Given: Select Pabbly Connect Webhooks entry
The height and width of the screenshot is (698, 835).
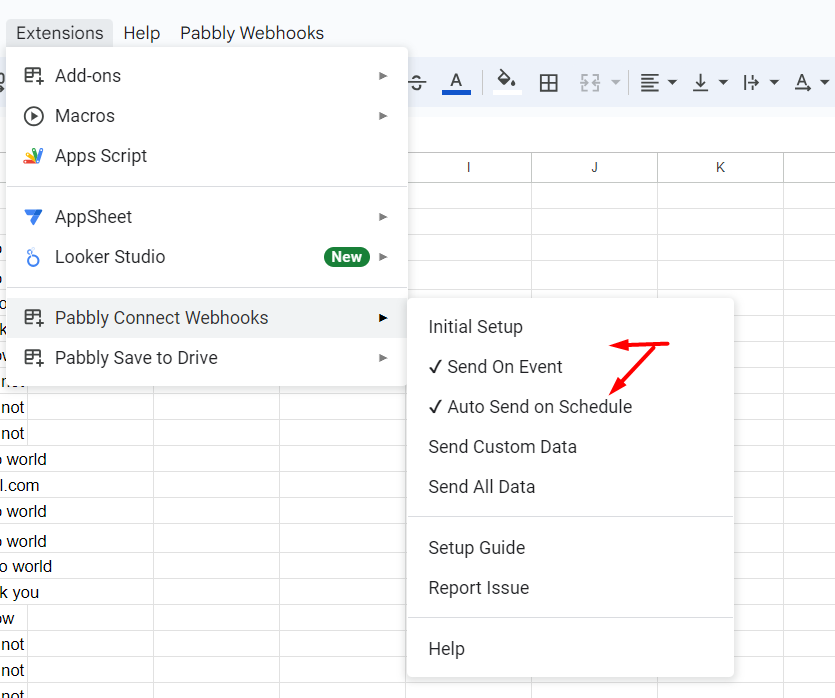Looking at the screenshot, I should tap(207, 318).
